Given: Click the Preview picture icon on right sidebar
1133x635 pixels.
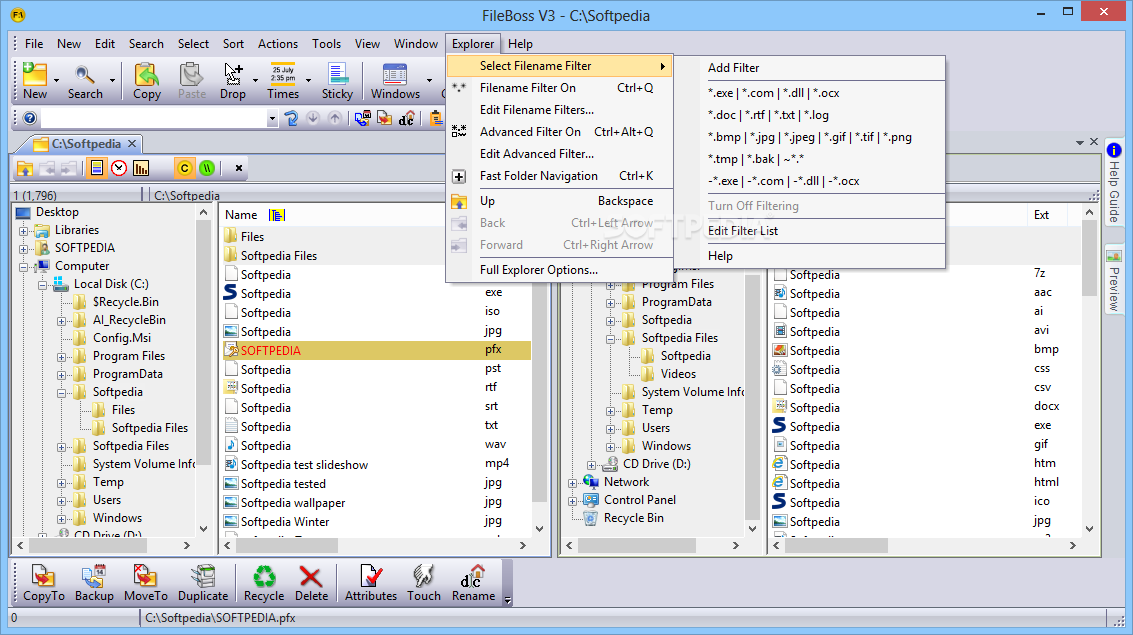Looking at the screenshot, I should pos(1113,256).
